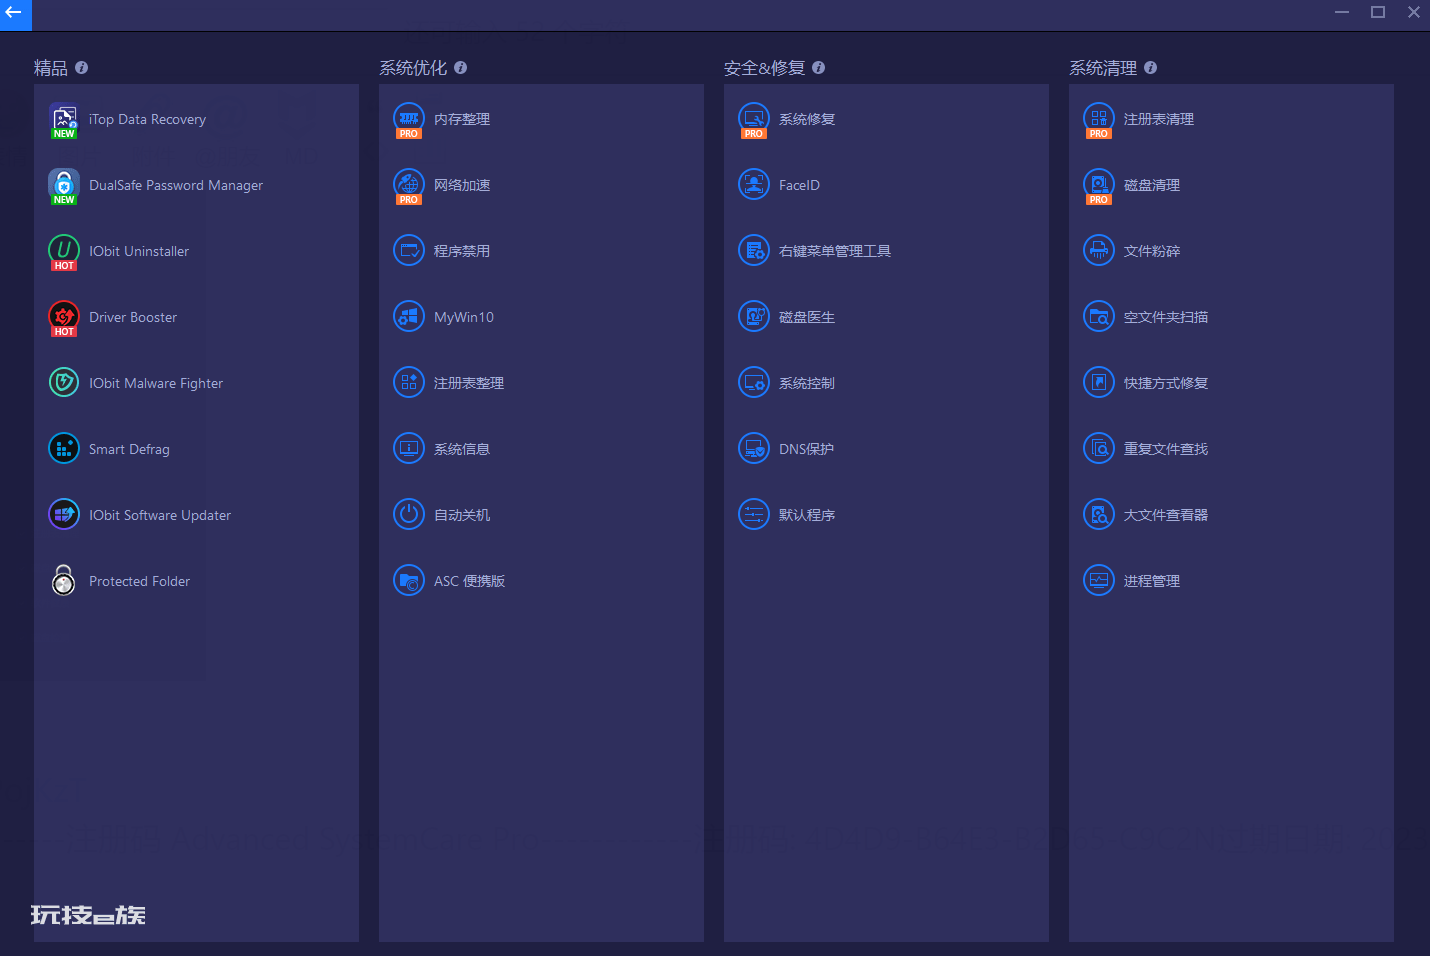The image size is (1430, 956).
Task: Open the 文件粉碎 shredder icon
Action: click(x=1099, y=251)
